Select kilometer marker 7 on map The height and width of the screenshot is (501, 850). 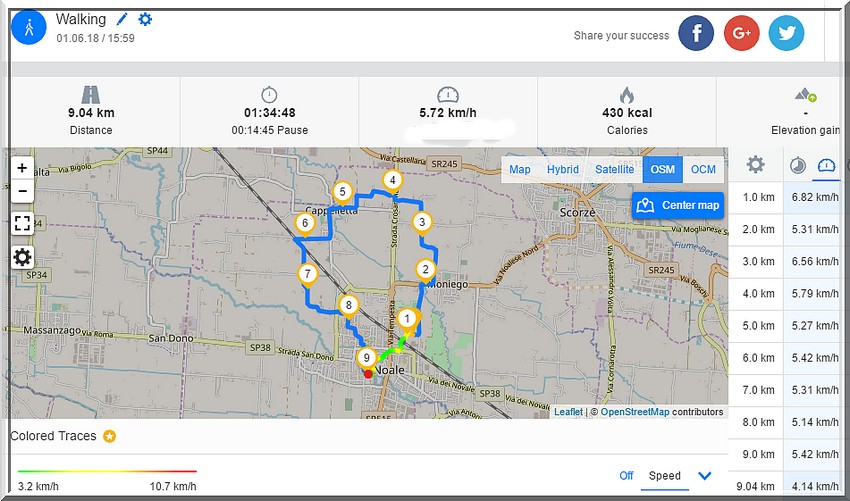(x=307, y=275)
